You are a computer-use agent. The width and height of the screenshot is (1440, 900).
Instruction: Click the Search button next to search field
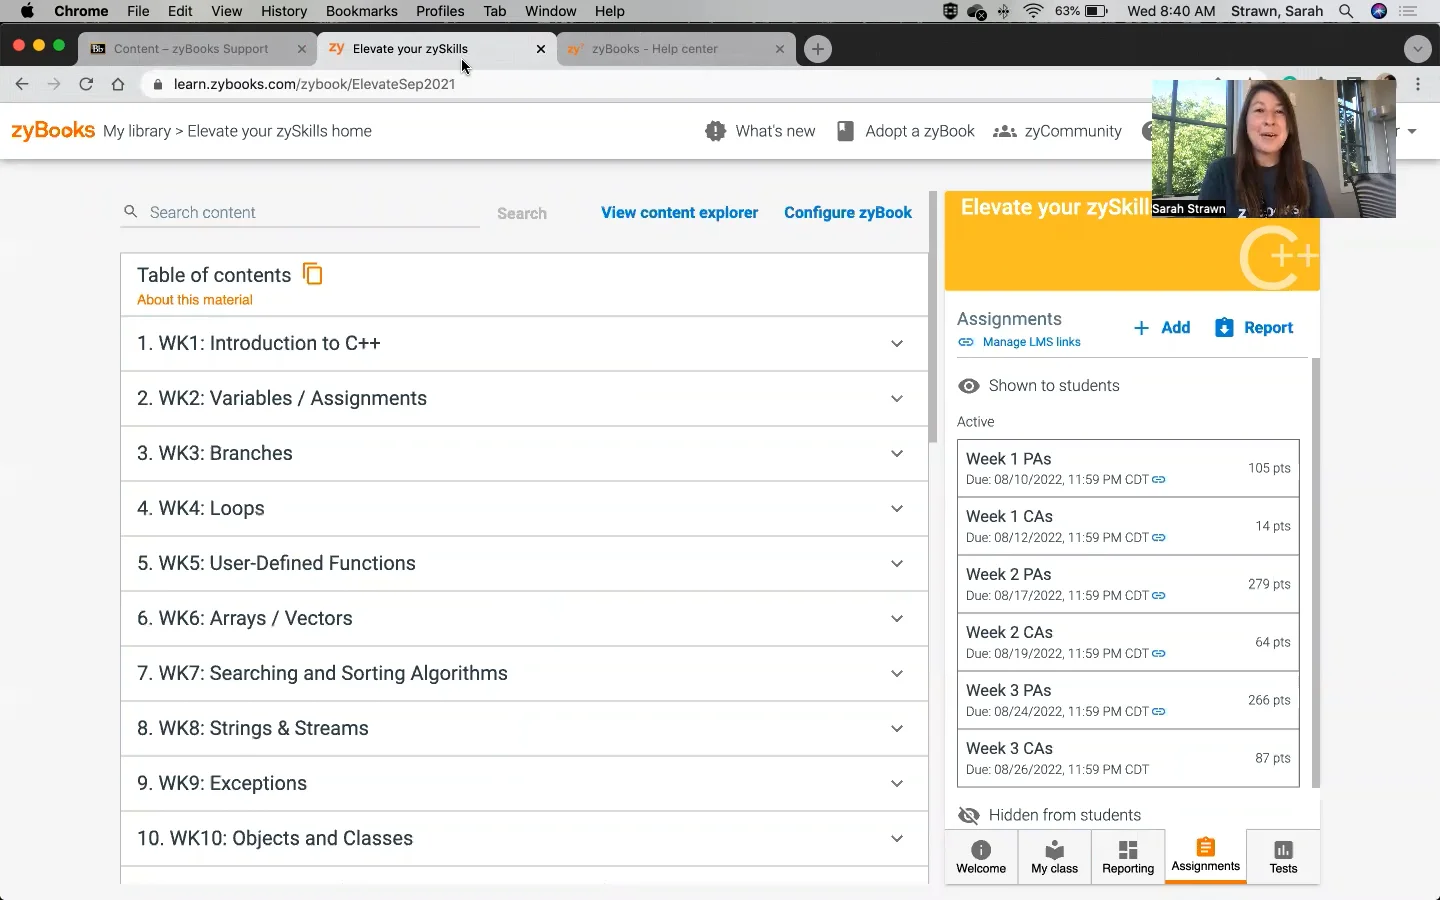pos(522,214)
